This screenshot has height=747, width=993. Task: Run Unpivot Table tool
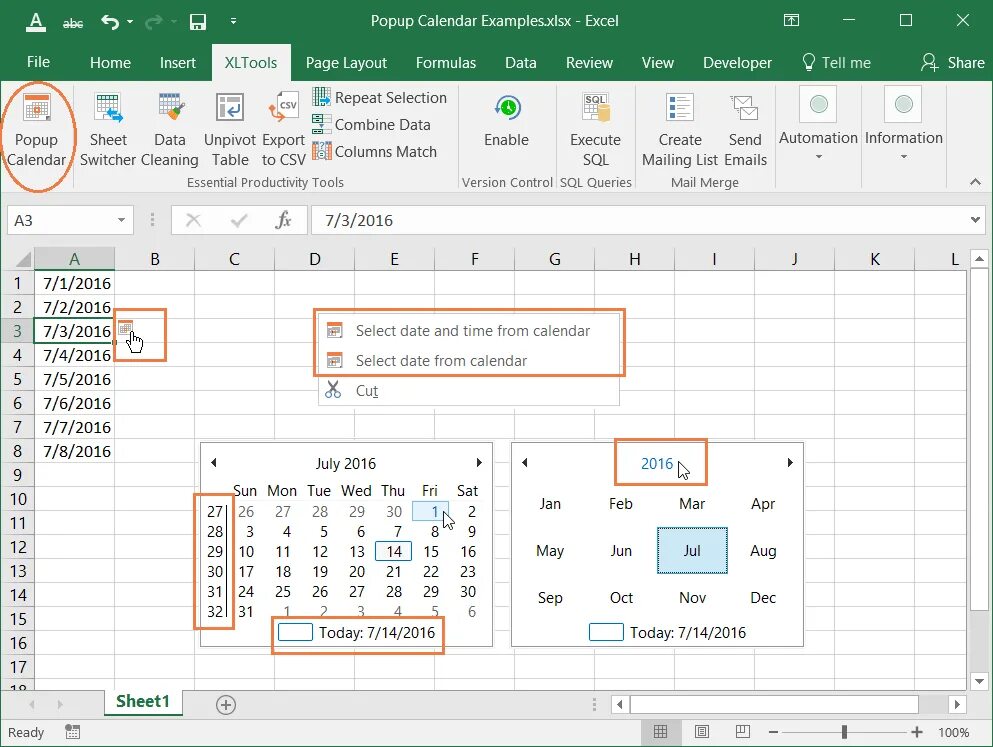tap(230, 130)
